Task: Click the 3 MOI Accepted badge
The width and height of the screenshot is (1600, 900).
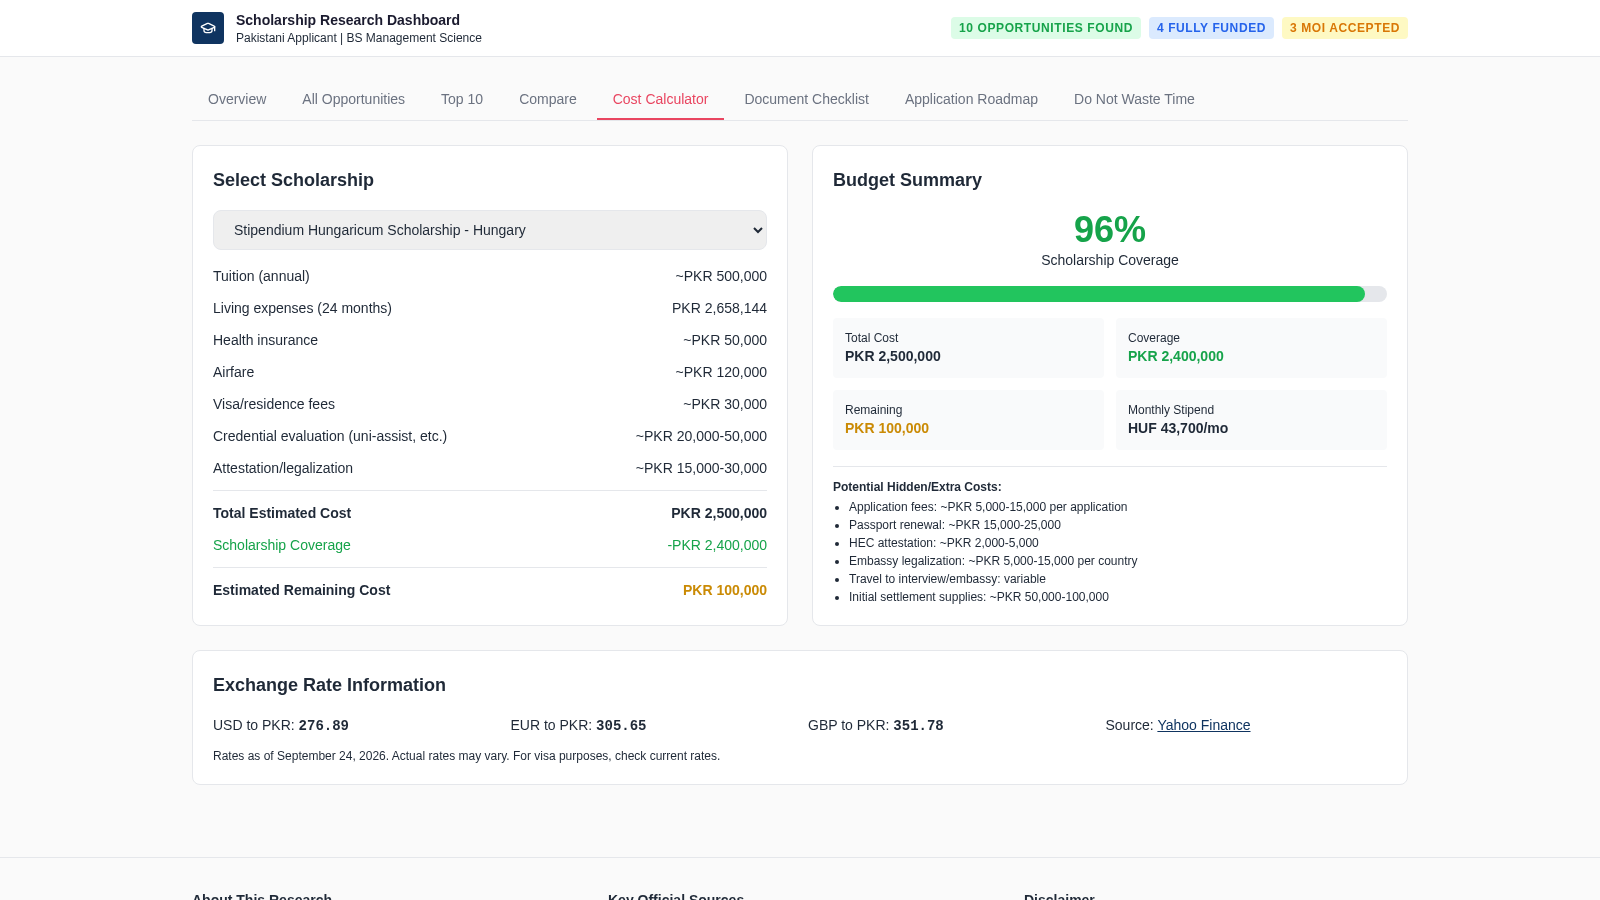Action: pos(1345,28)
